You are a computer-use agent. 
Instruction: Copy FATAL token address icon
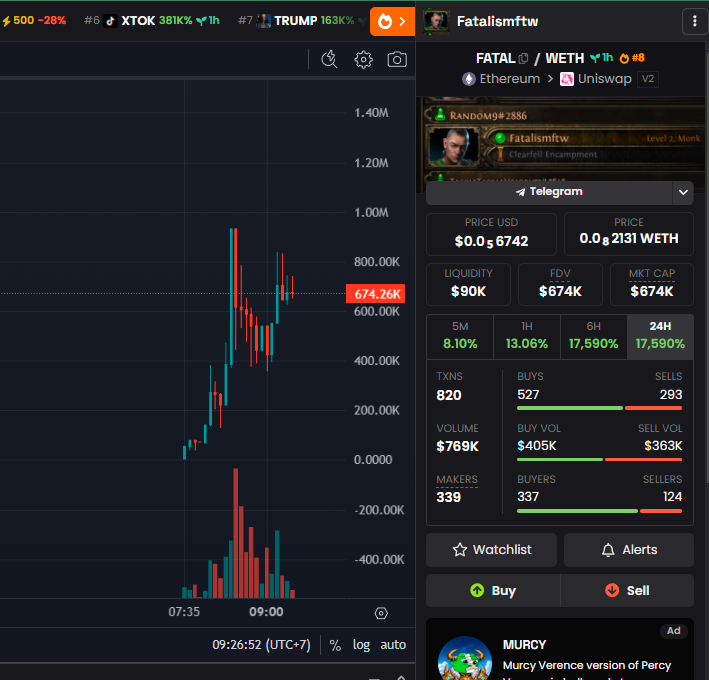pos(524,58)
